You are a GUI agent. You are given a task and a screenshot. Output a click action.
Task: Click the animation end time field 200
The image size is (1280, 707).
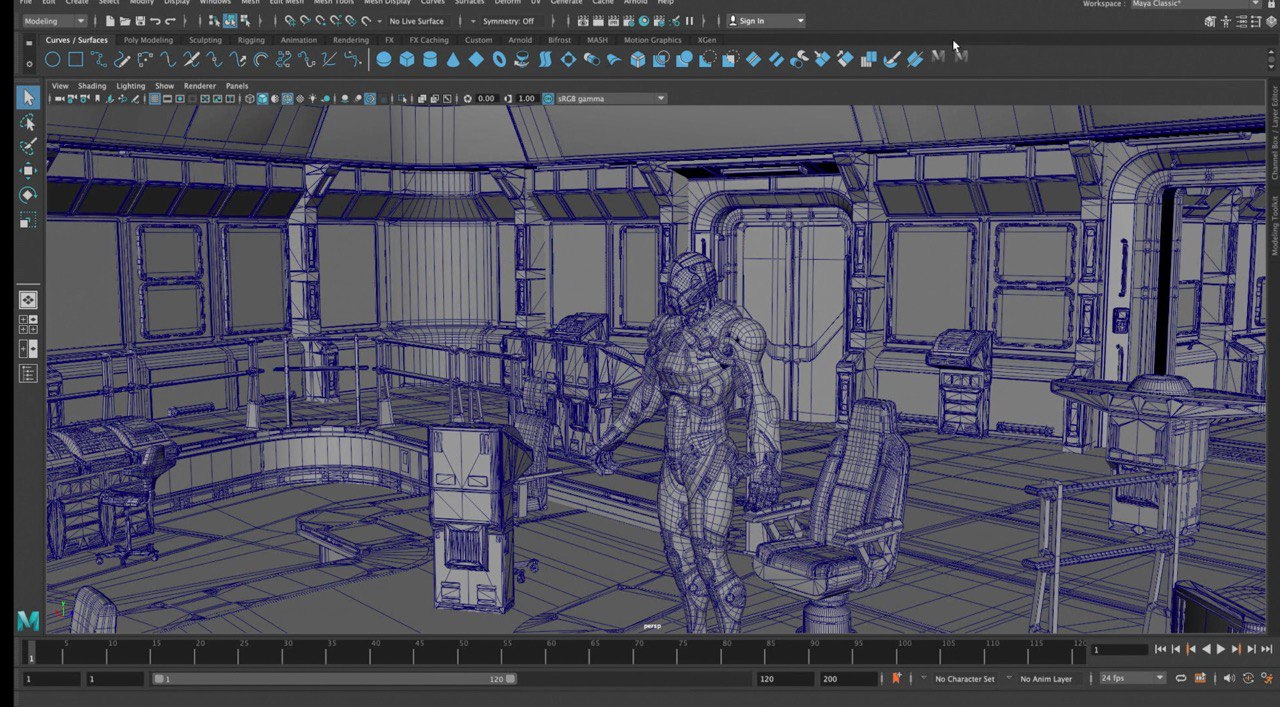pyautogui.click(x=848, y=679)
